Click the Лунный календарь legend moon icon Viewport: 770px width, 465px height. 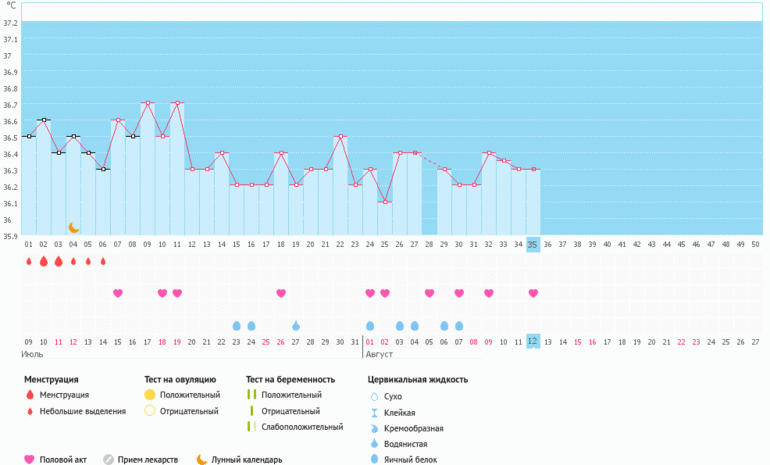point(201,460)
